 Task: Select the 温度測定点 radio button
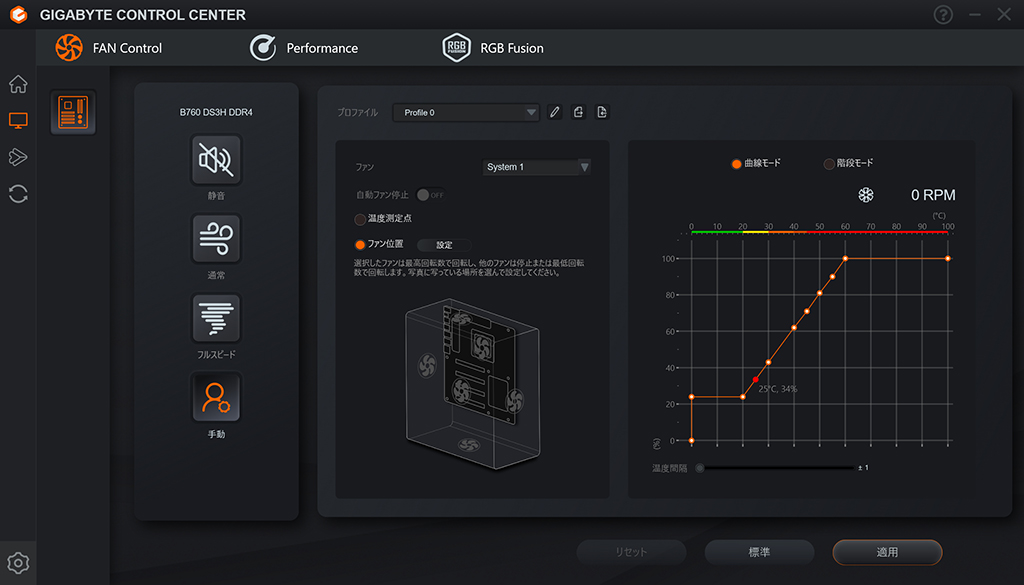[360, 219]
